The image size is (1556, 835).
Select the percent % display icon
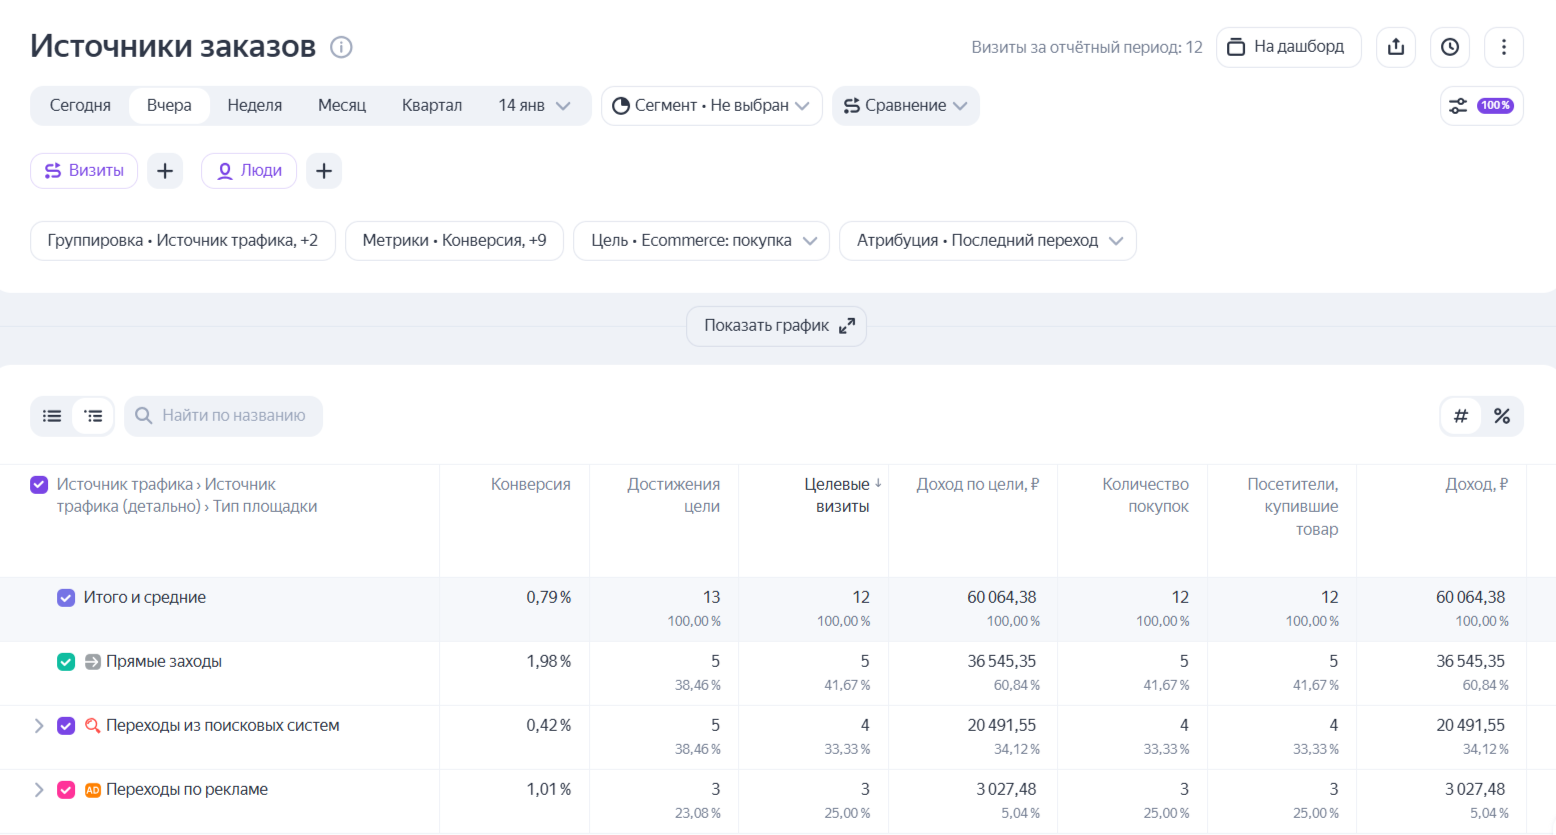1502,416
